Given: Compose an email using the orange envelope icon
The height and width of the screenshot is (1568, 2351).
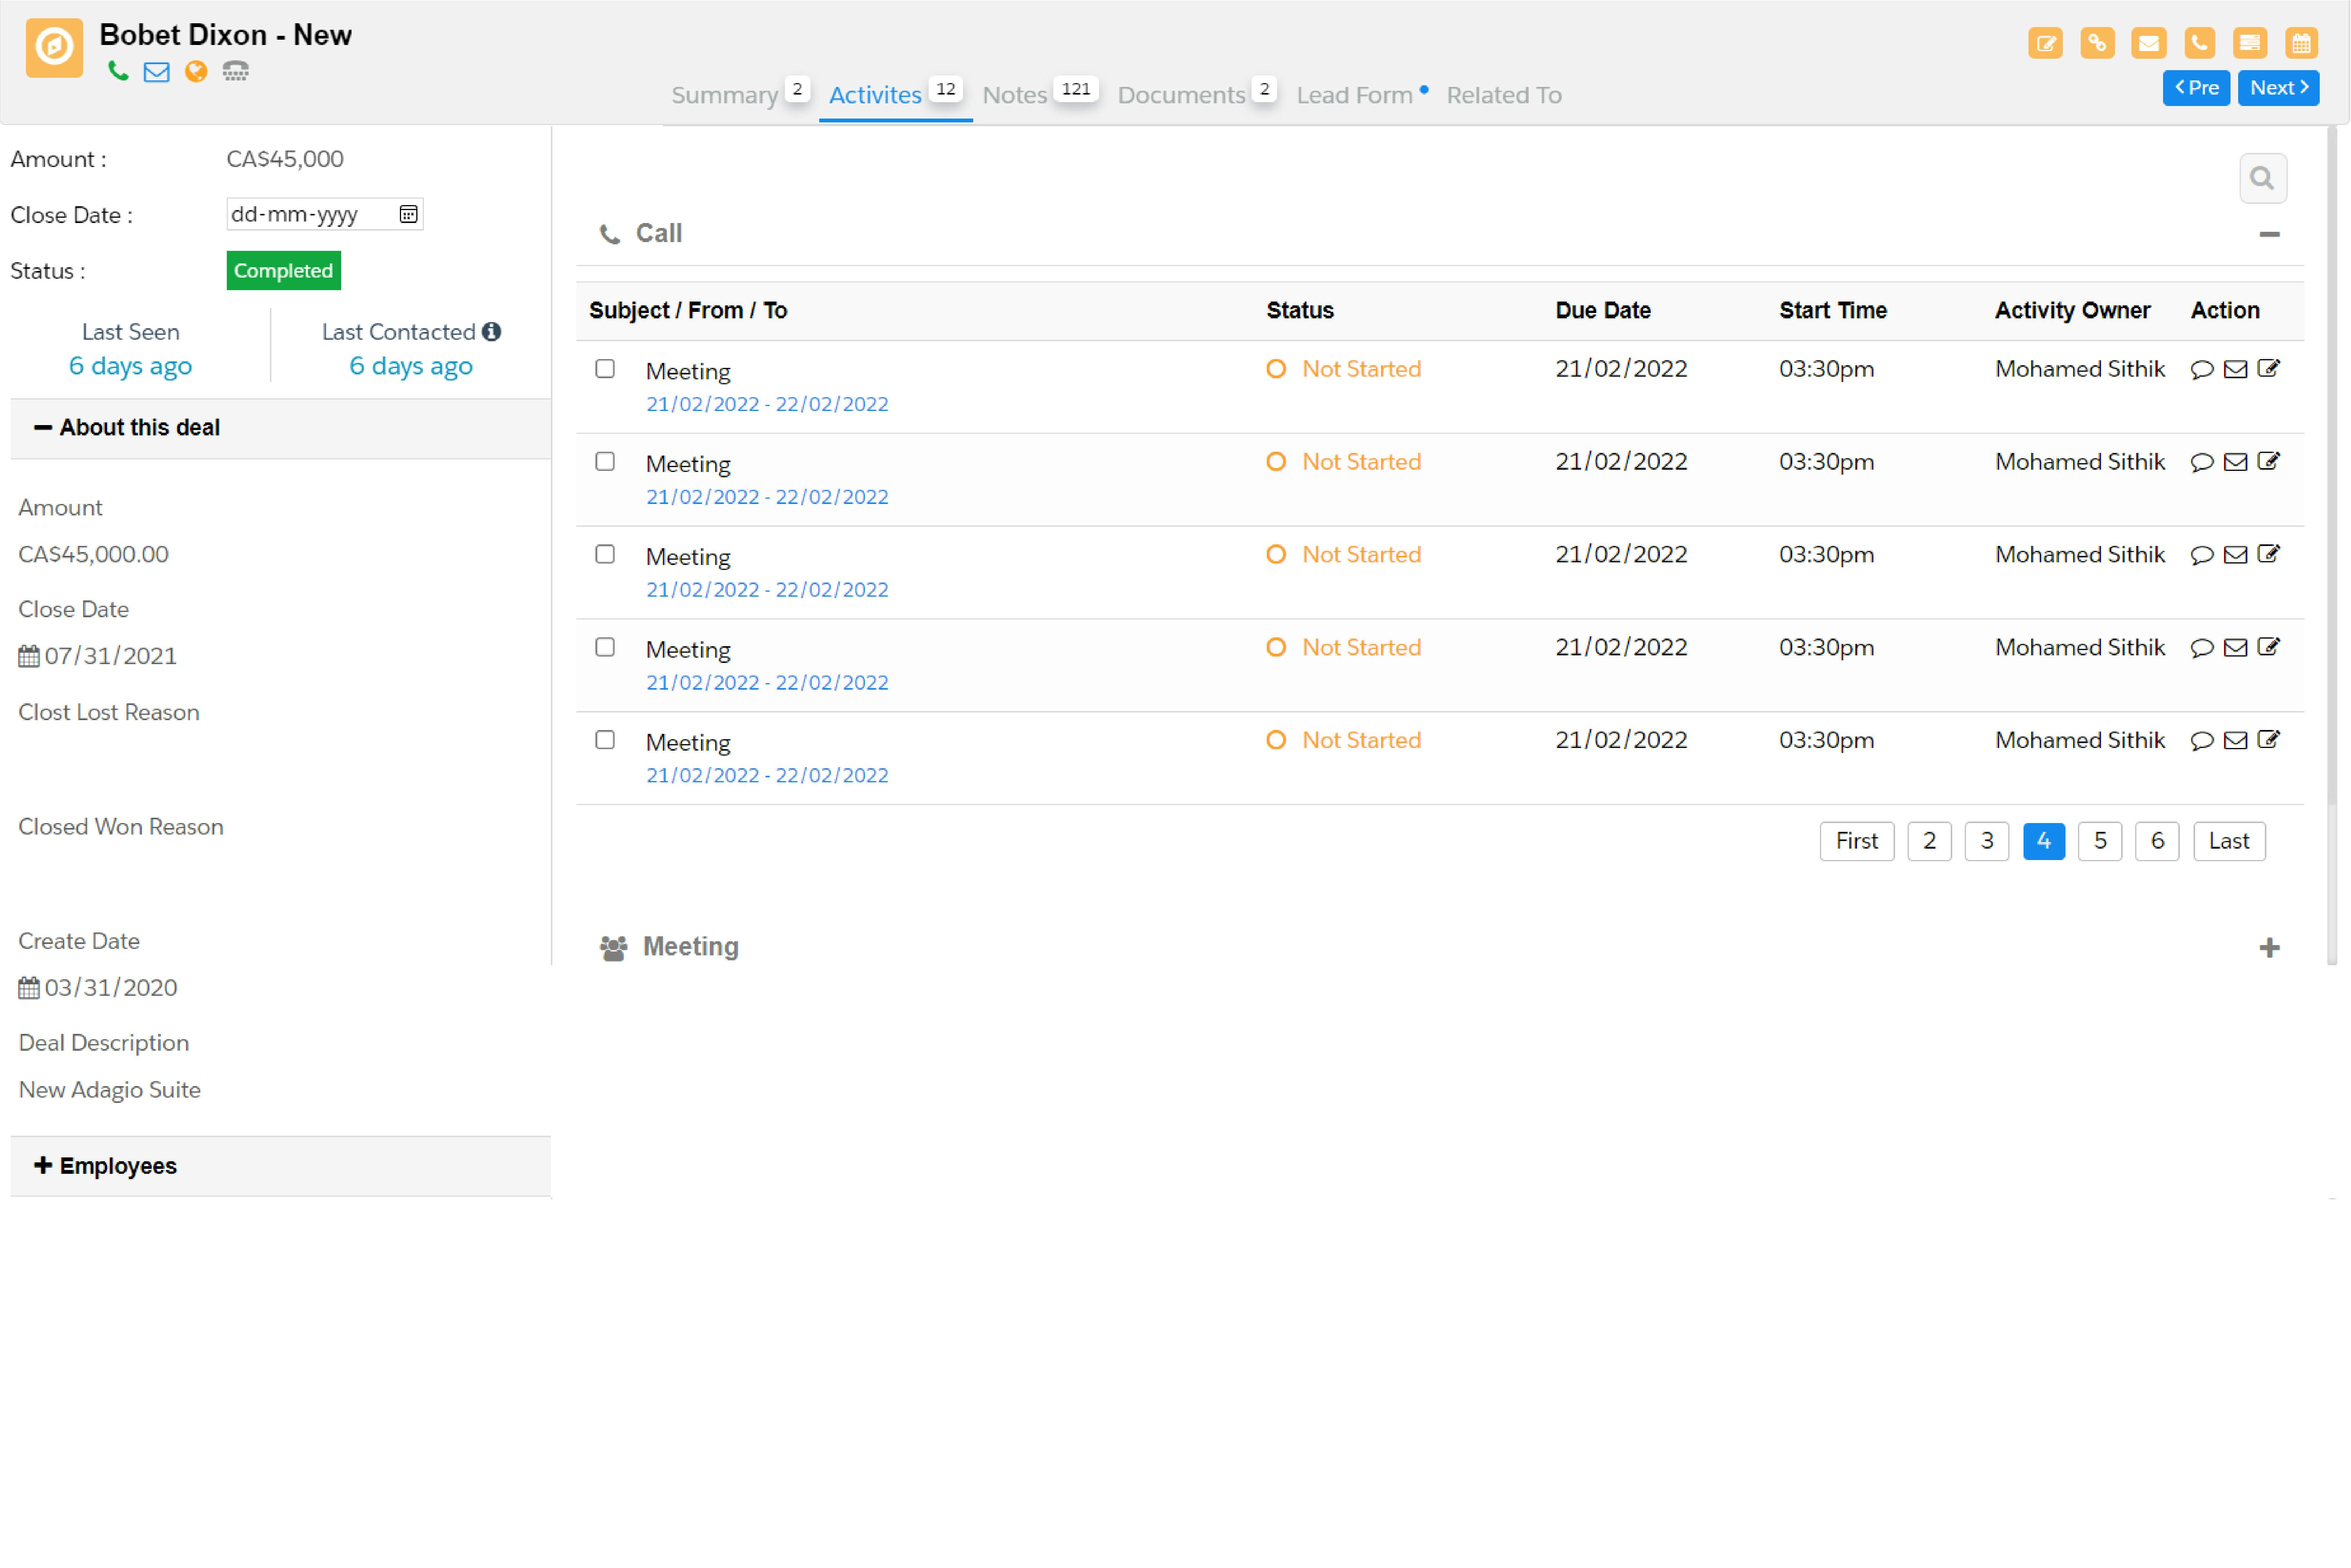Looking at the screenshot, I should [2148, 43].
